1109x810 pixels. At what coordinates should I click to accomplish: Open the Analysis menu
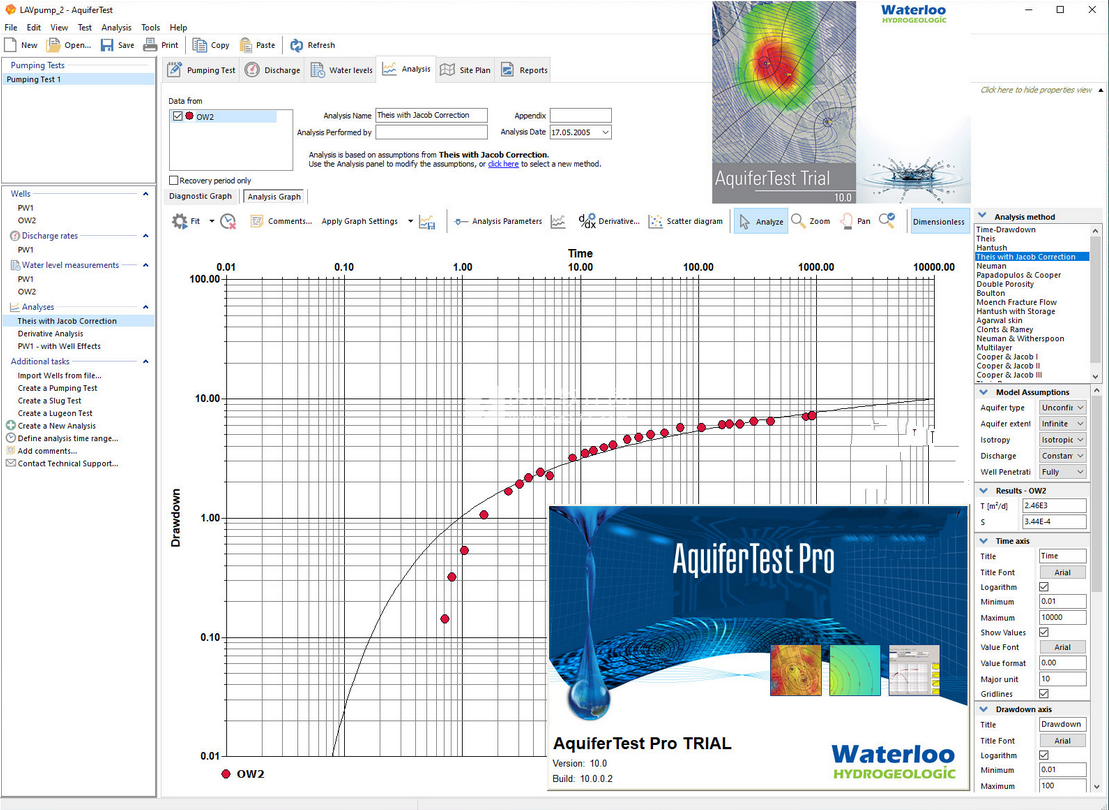pyautogui.click(x=116, y=28)
